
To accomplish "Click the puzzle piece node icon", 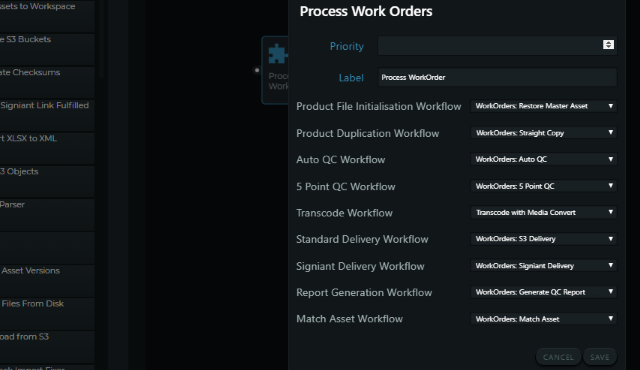I will point(278,54).
